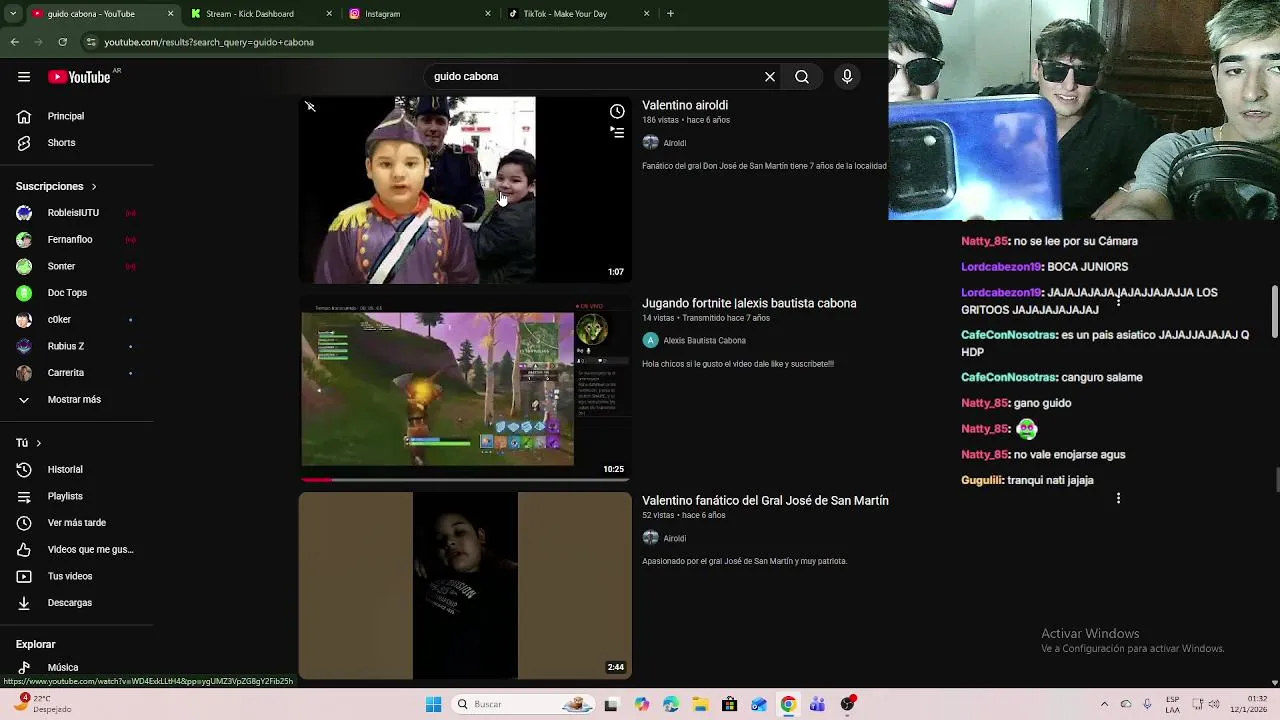Show hidden tray icons chevron
This screenshot has width=1280, height=720.
click(1104, 704)
